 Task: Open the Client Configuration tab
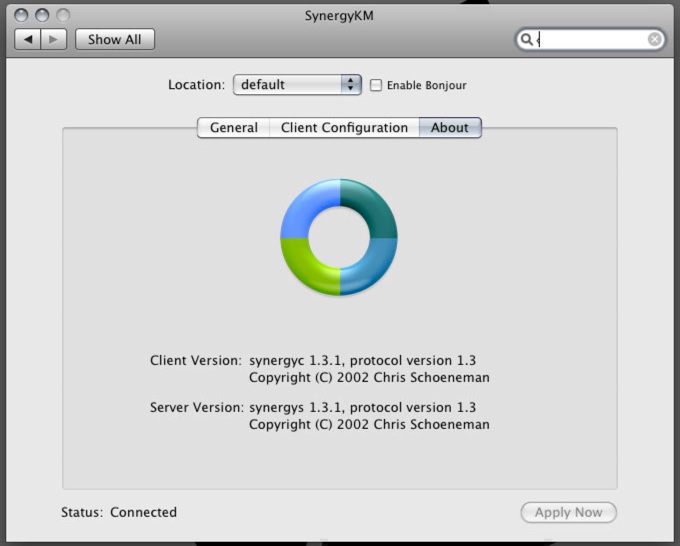[x=344, y=128]
